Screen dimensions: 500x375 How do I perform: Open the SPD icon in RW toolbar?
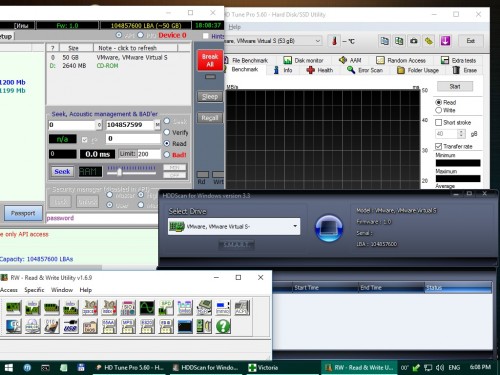pos(166,308)
